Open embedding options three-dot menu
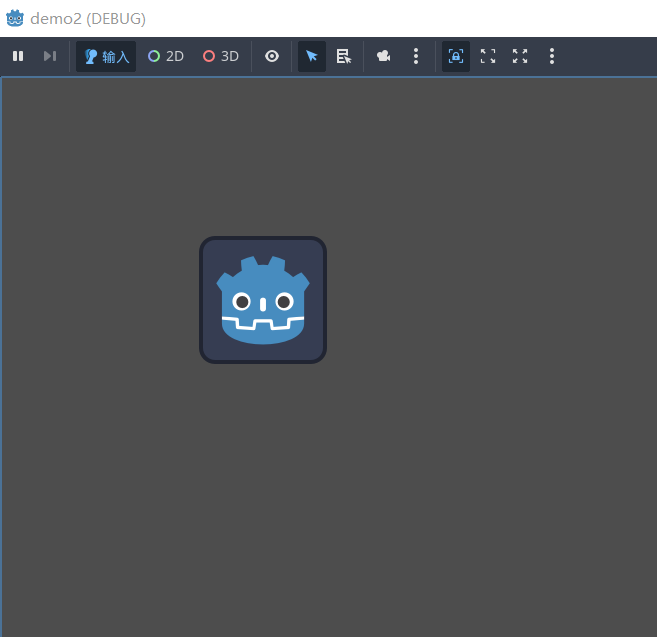The width and height of the screenshot is (657, 637). tap(552, 56)
